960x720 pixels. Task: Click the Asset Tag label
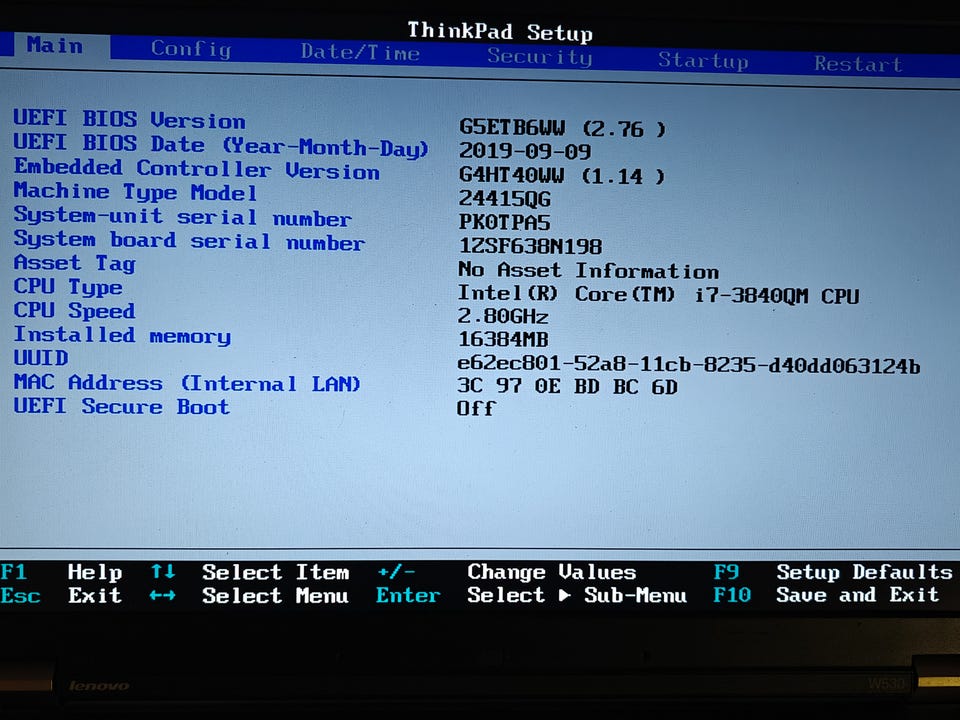[74, 263]
